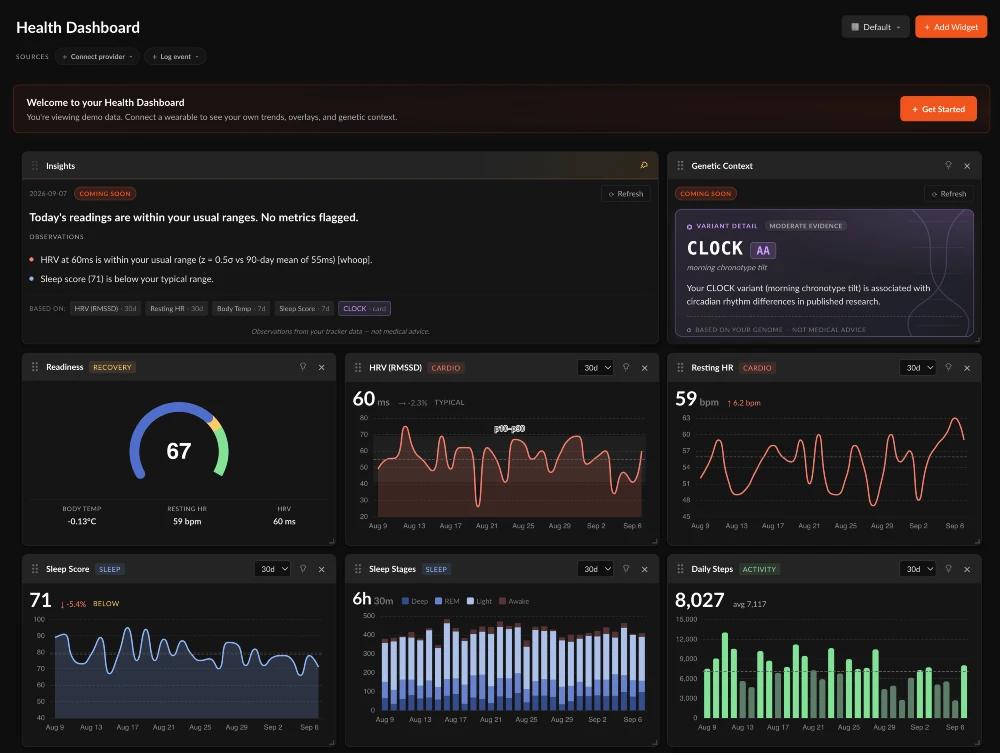Click the Readiness gauge showing 67
This screenshot has height=753, width=1000.
179,441
